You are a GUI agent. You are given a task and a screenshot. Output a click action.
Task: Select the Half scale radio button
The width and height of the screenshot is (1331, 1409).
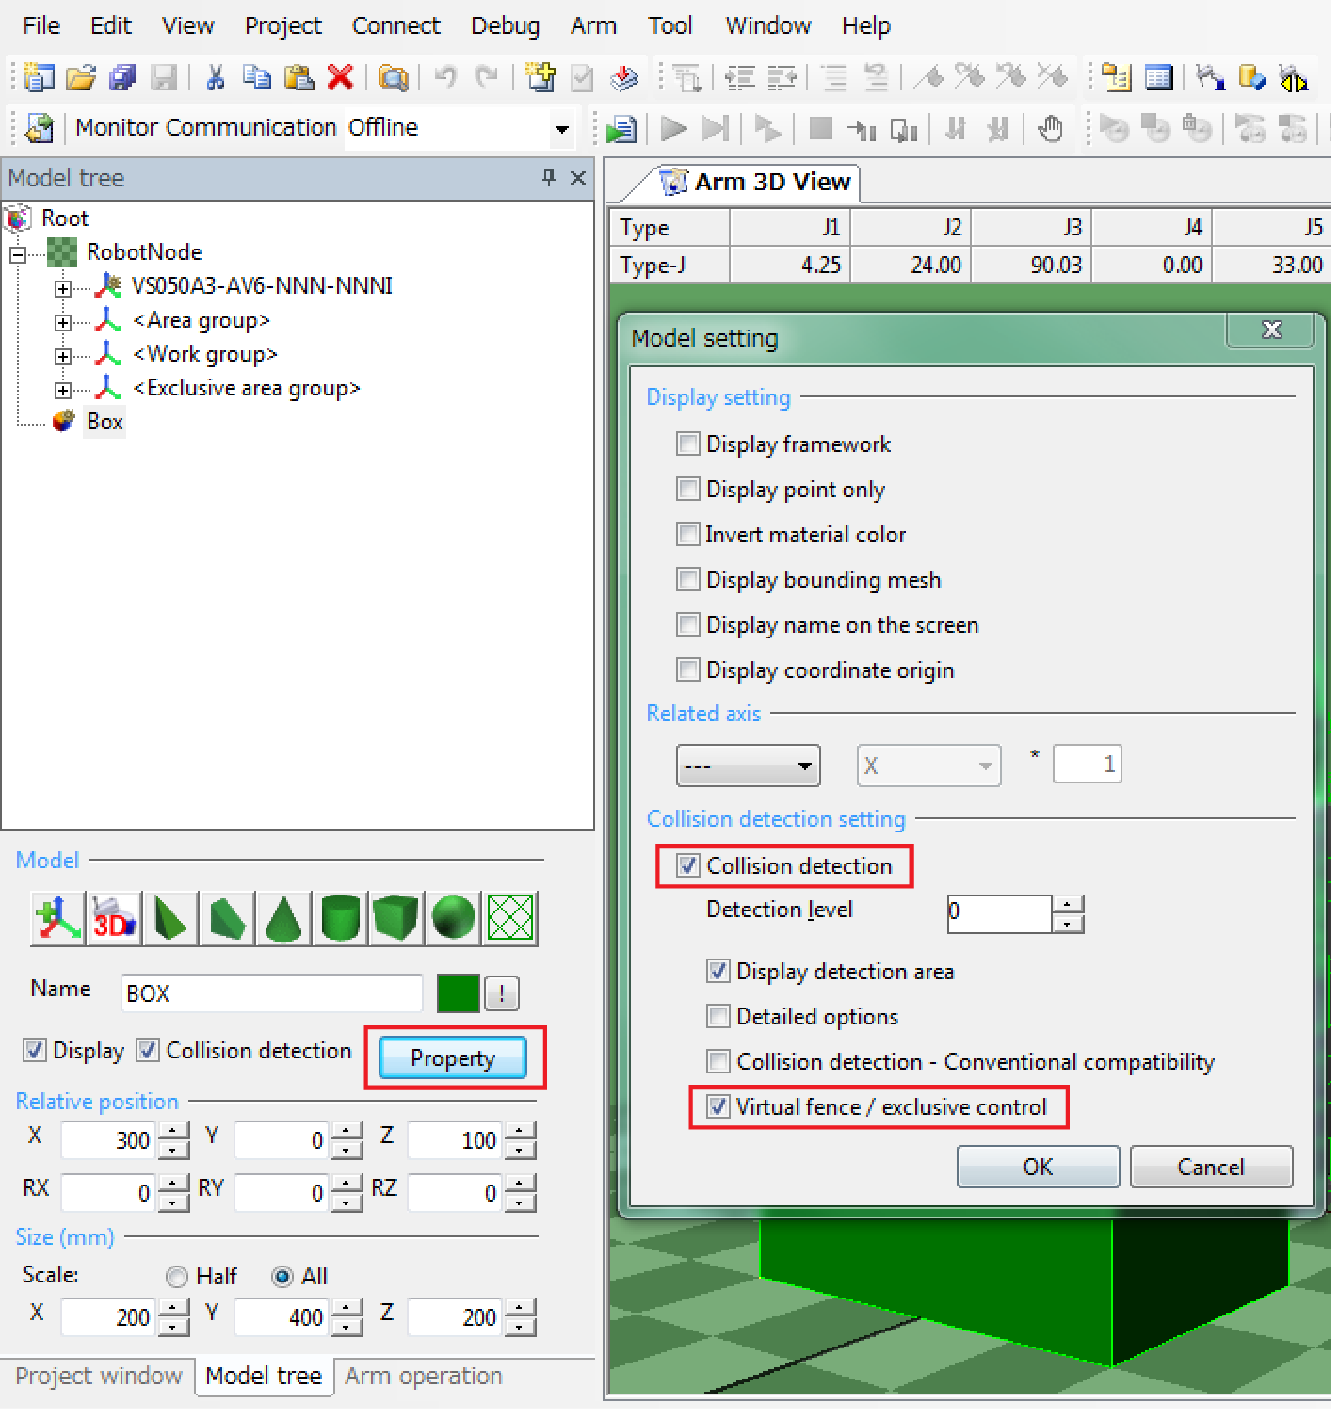[x=177, y=1277]
